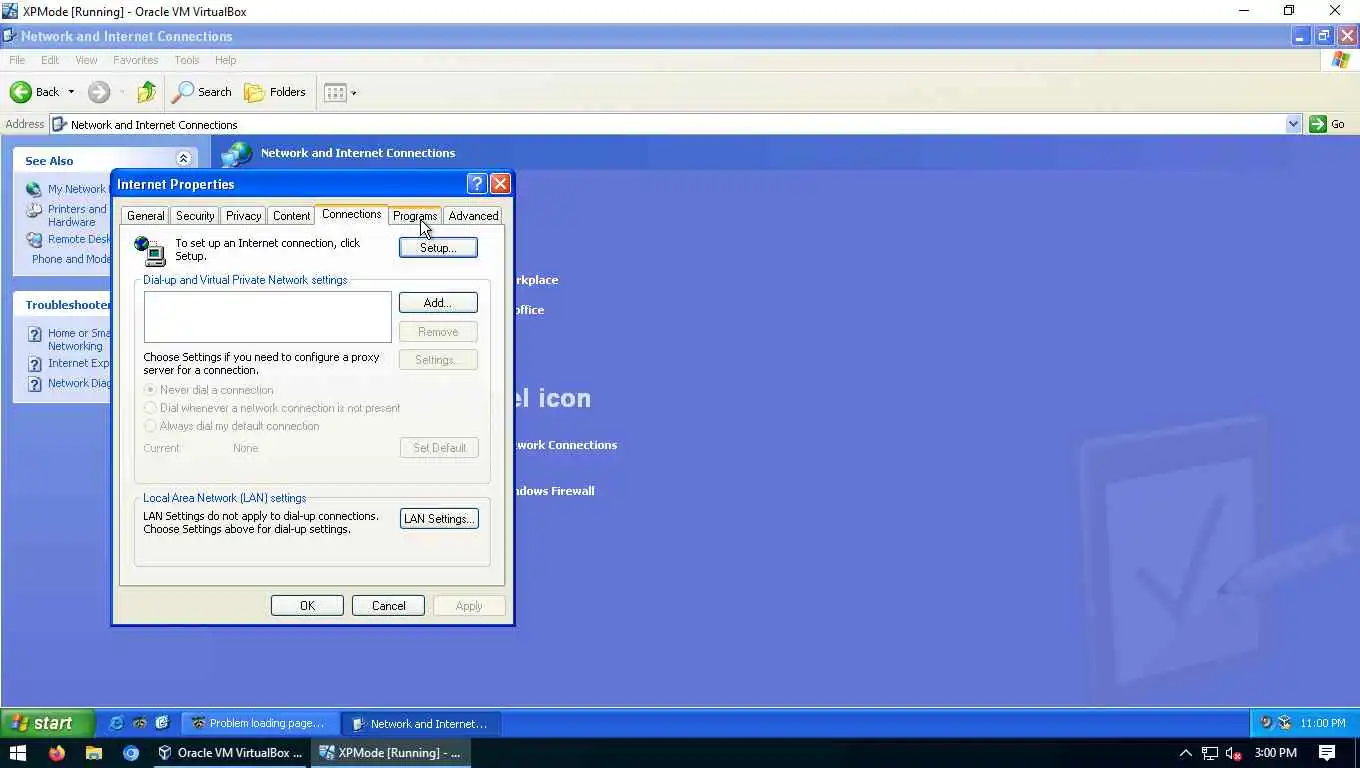
Task: Click the Internet Explorer troubleshooter help icon
Action: pos(34,364)
